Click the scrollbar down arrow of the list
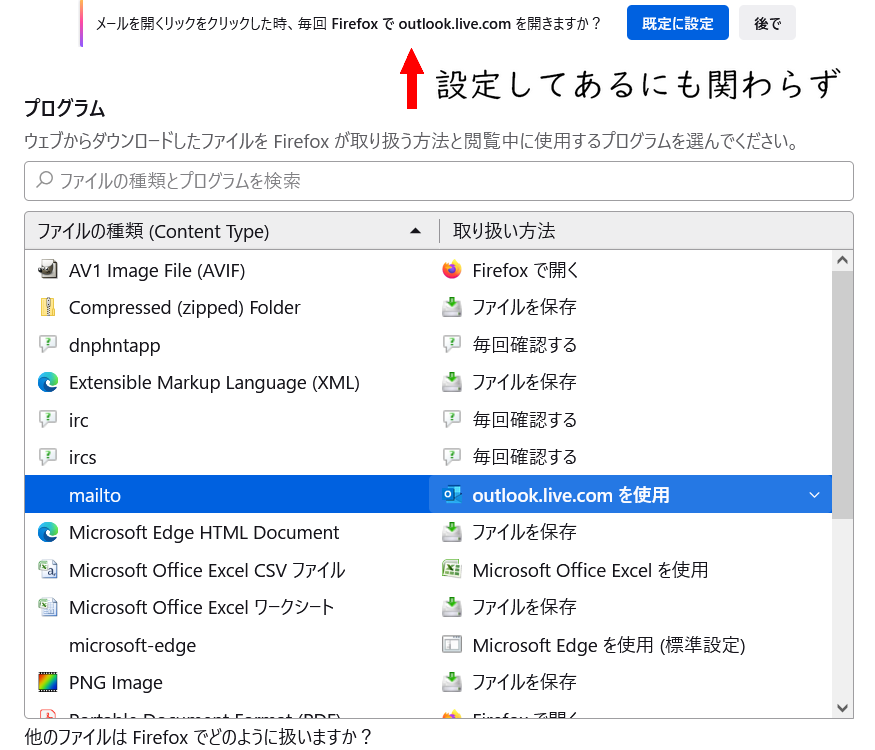875x750 pixels. point(843,708)
